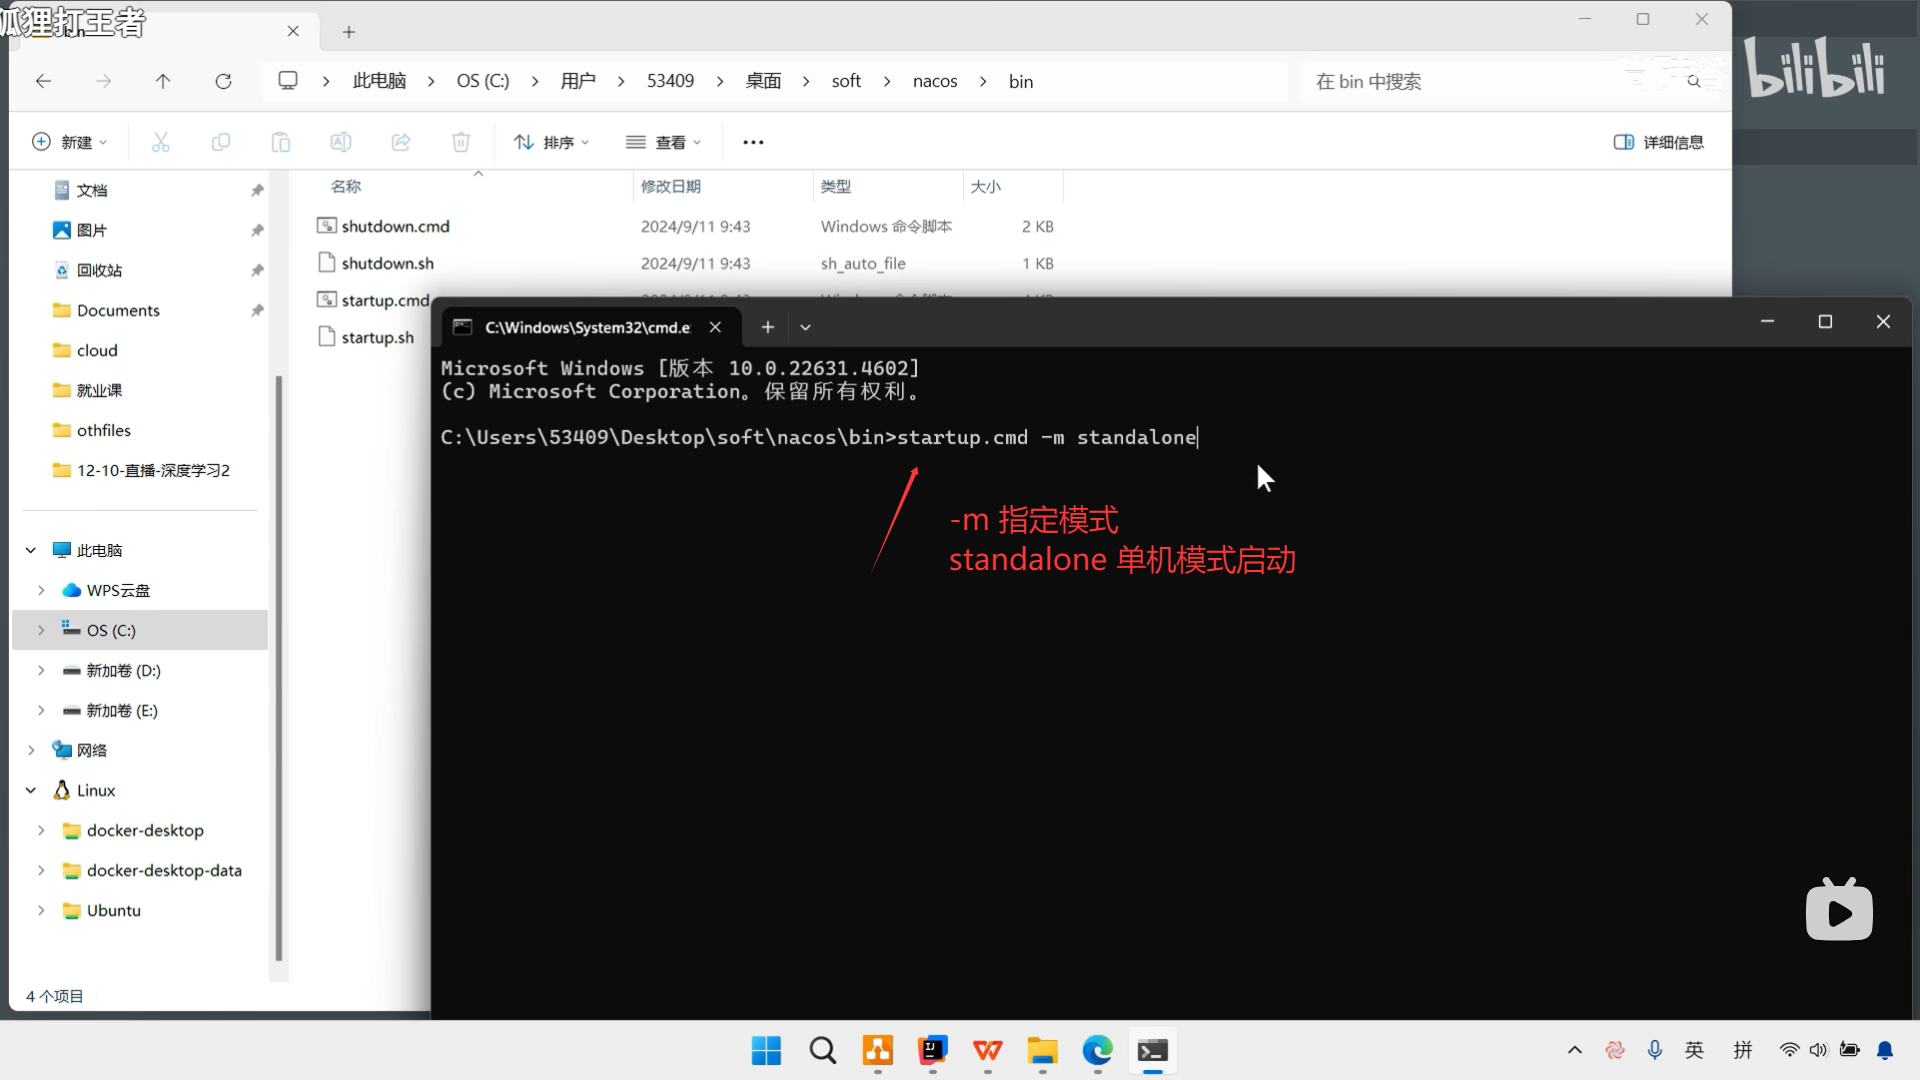This screenshot has height=1080, width=1920.
Task: Open a new terminal tab with the plus button
Action: click(x=767, y=326)
